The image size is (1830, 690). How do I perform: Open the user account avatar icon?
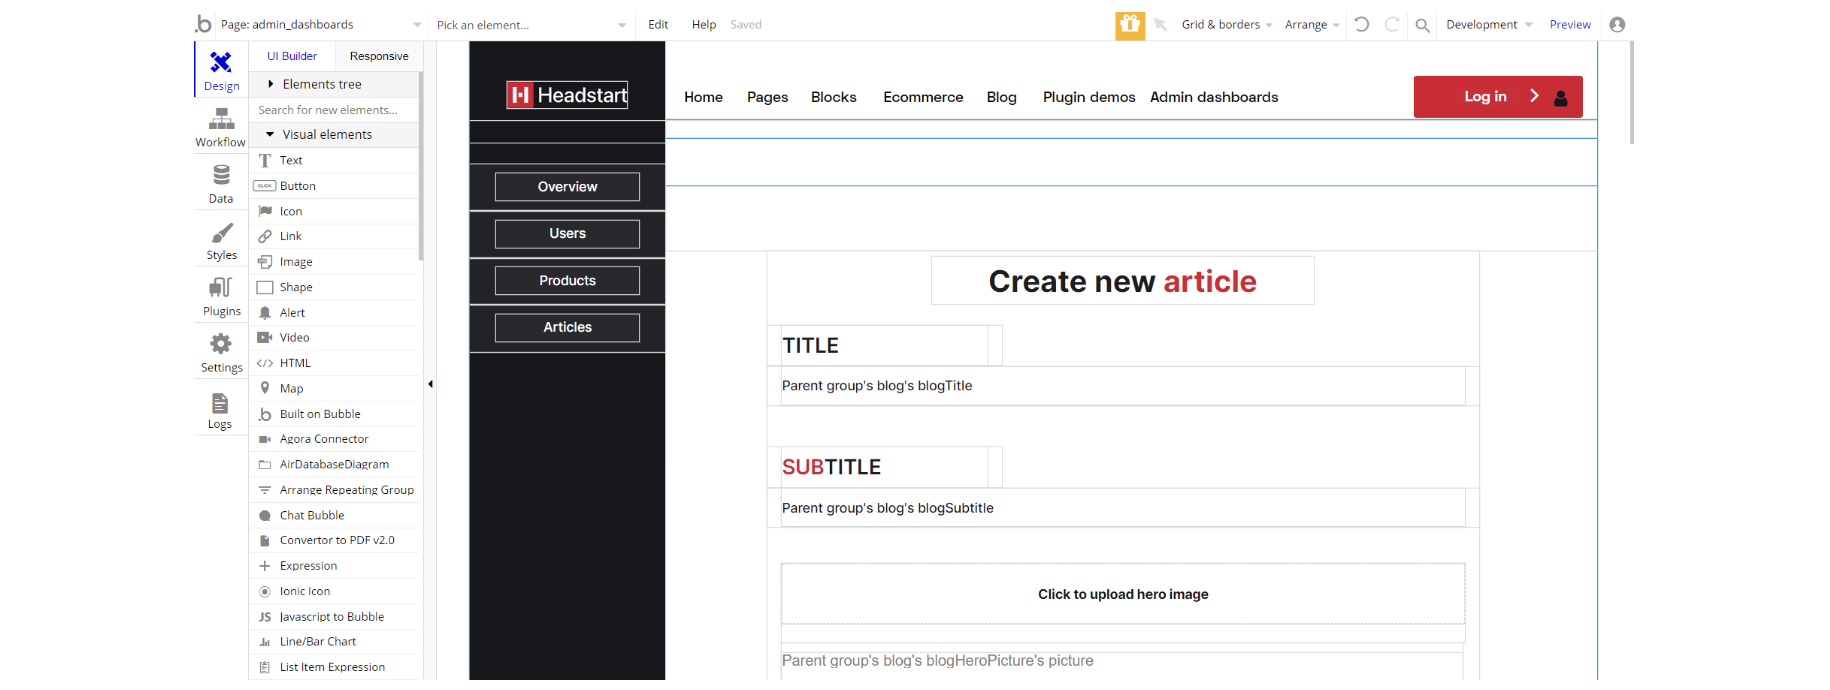coord(1617,24)
